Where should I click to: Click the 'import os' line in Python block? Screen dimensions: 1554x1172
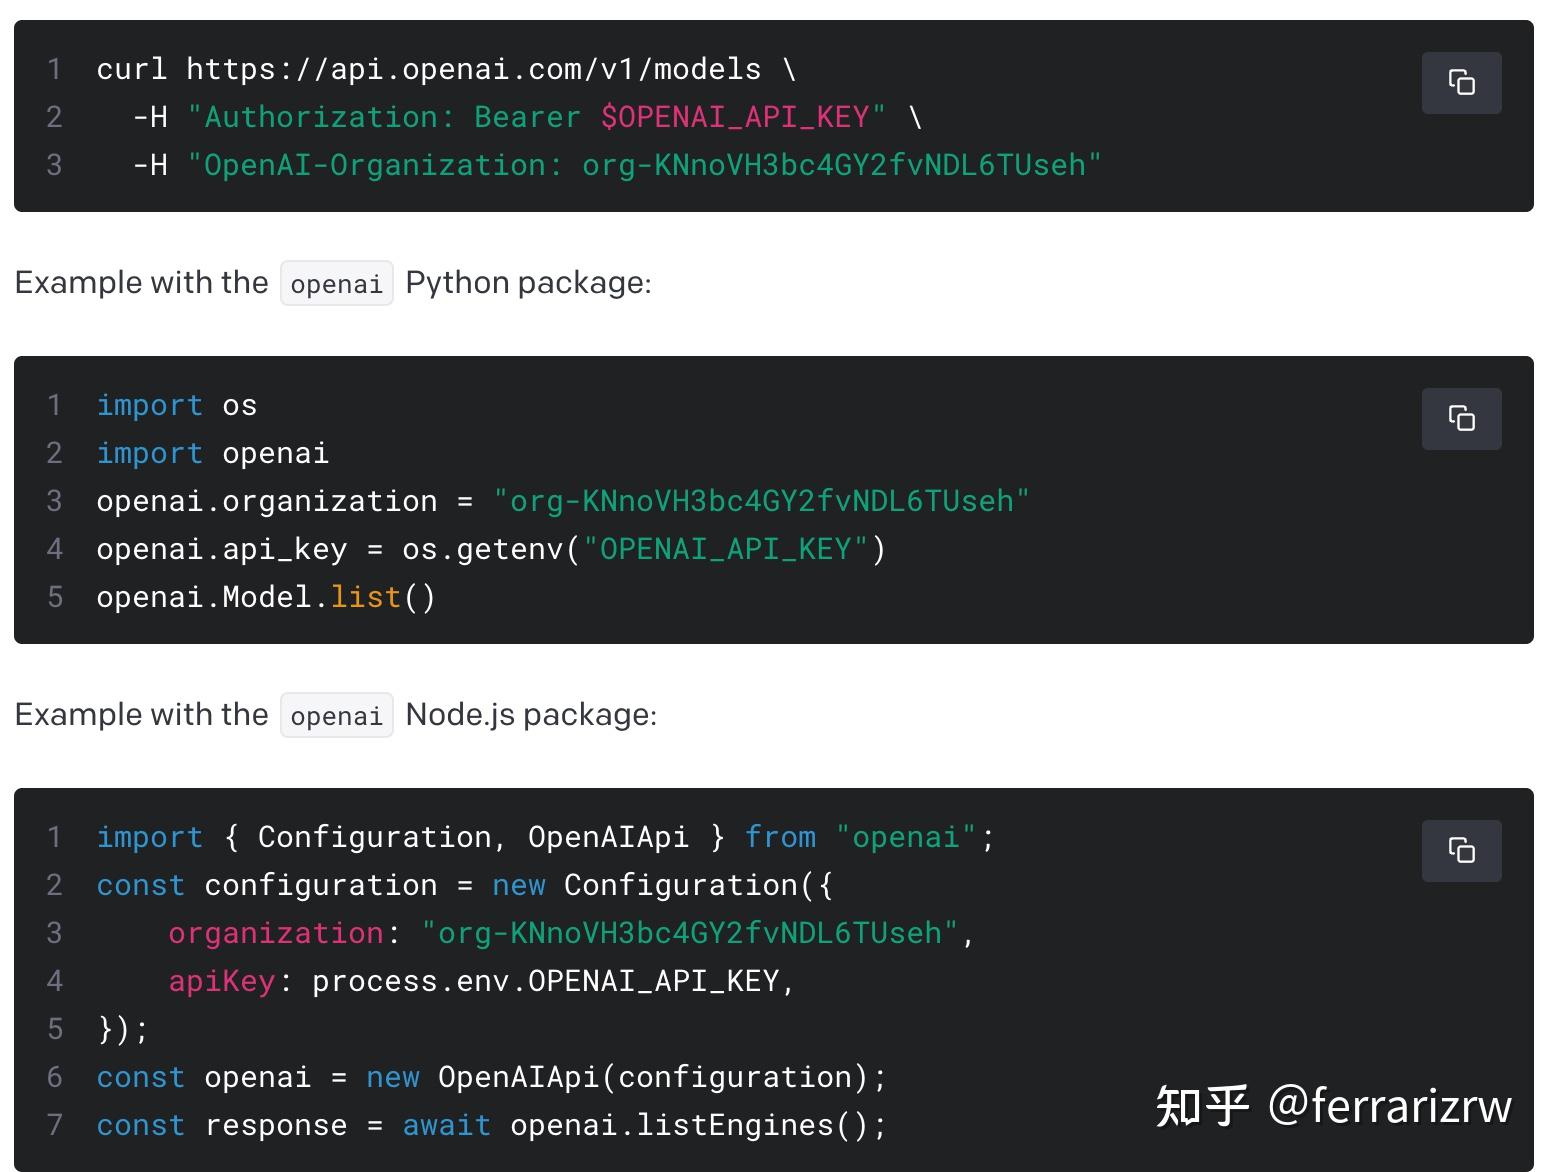point(177,405)
